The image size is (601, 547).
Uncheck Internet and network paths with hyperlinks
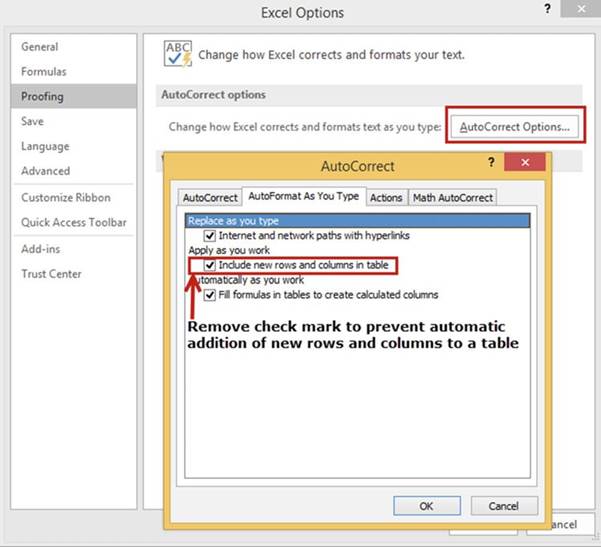pyautogui.click(x=210, y=235)
